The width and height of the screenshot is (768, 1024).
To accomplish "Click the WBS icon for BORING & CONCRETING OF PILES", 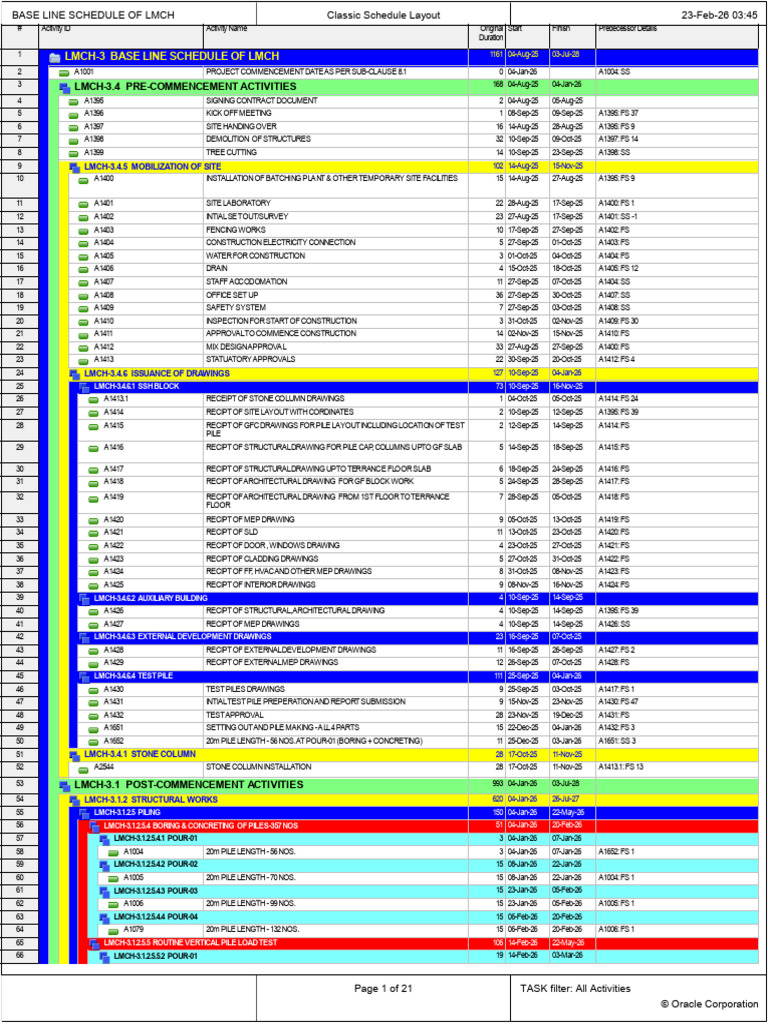I will tap(94, 826).
